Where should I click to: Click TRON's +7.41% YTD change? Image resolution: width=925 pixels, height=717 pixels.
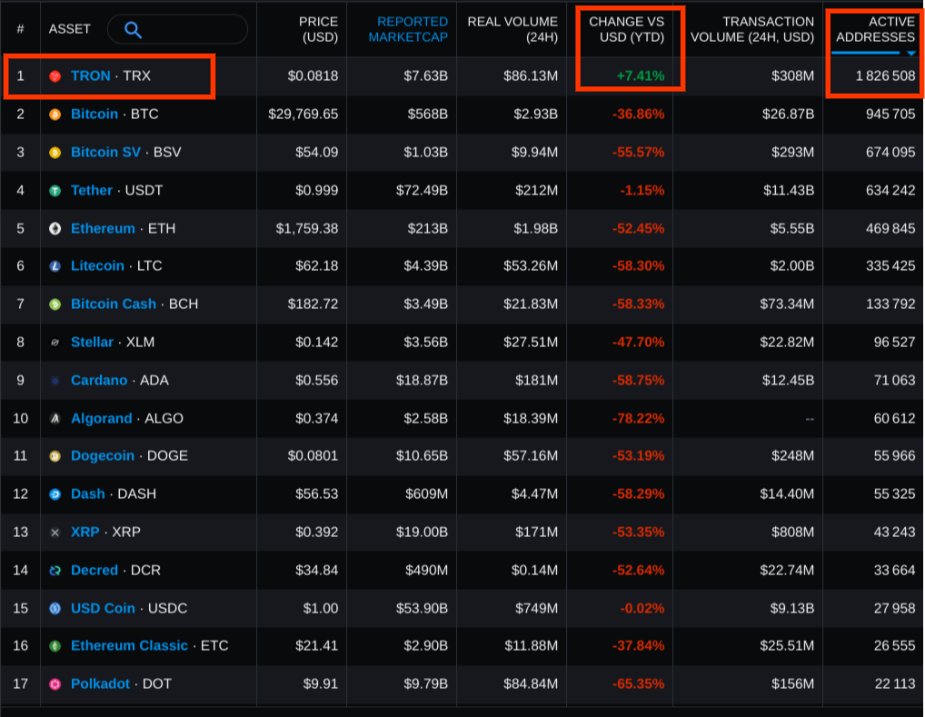[x=640, y=76]
